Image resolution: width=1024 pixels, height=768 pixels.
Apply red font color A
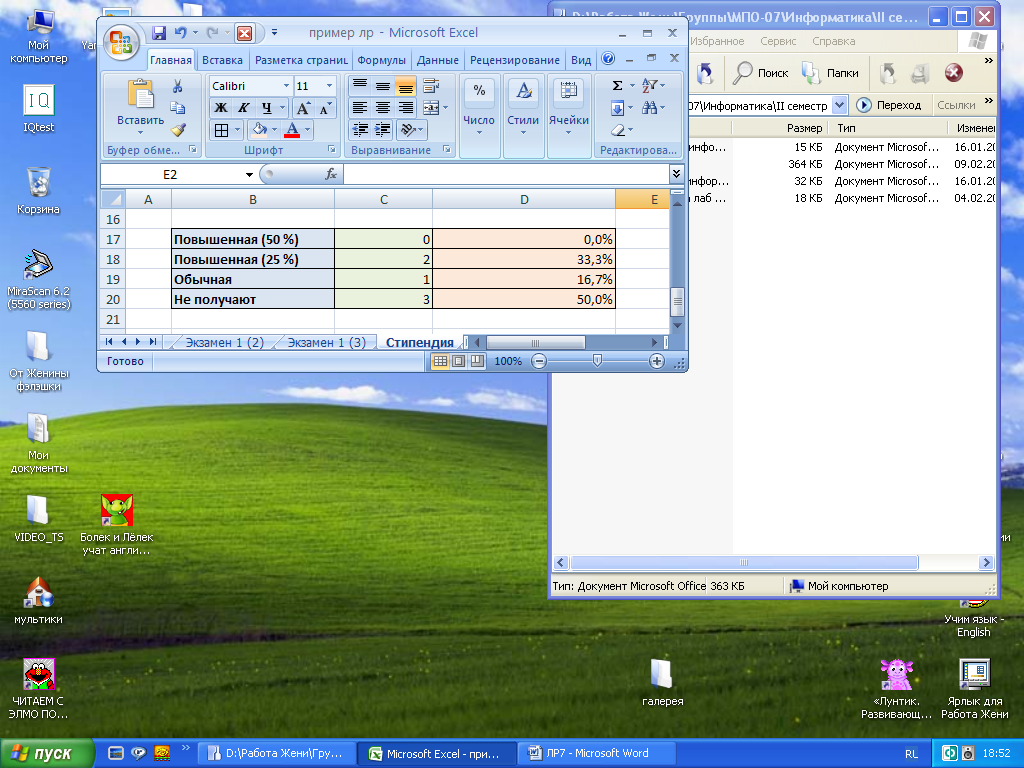point(292,130)
